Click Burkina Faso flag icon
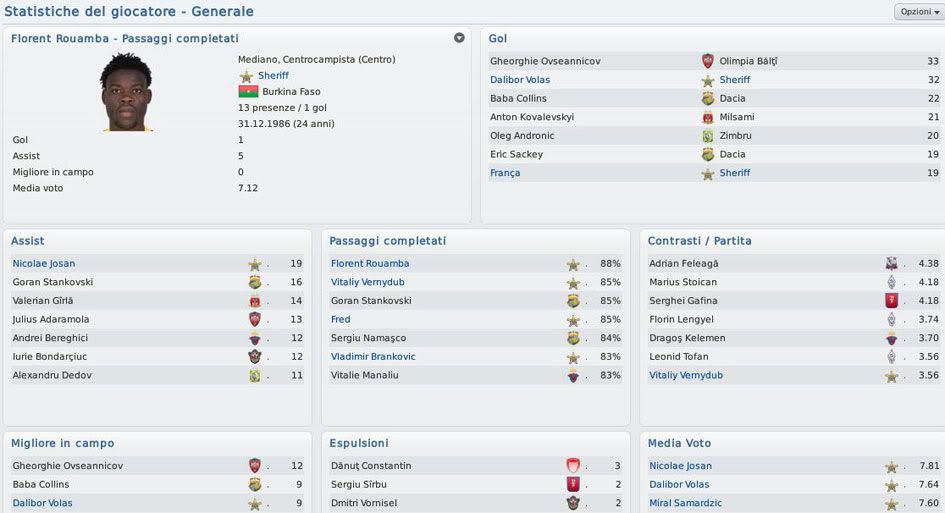 (x=246, y=92)
